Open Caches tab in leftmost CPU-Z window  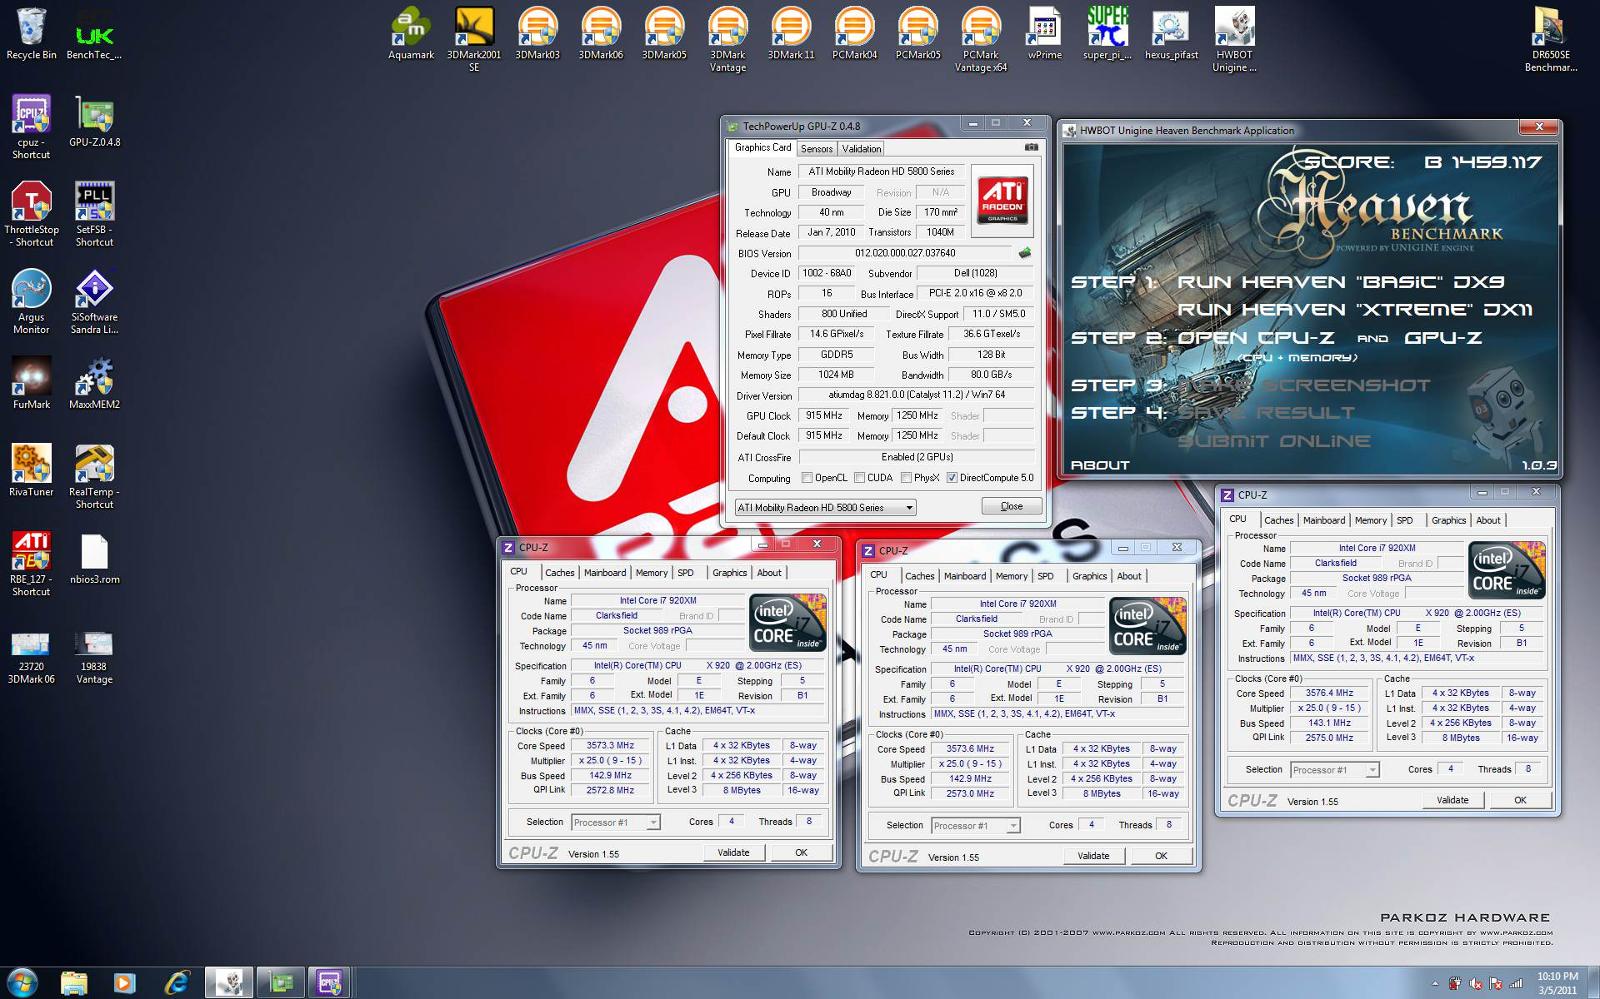560,573
